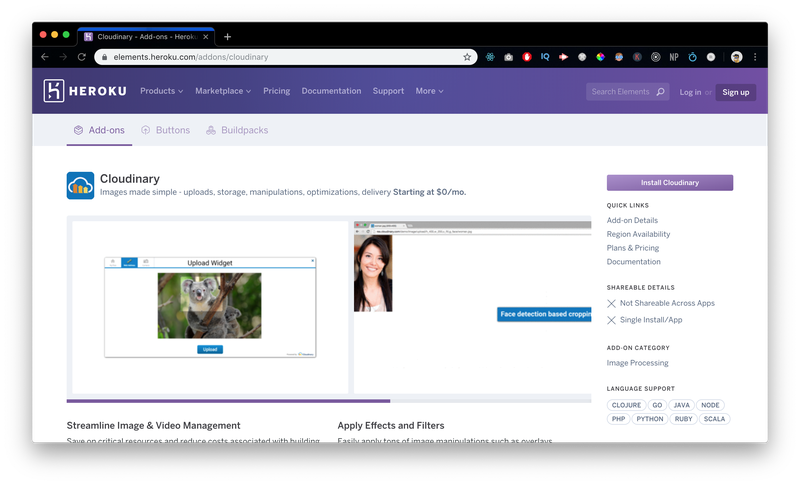The image size is (800, 485).
Task: Expand the Marketplace dropdown
Action: pyautogui.click(x=223, y=91)
